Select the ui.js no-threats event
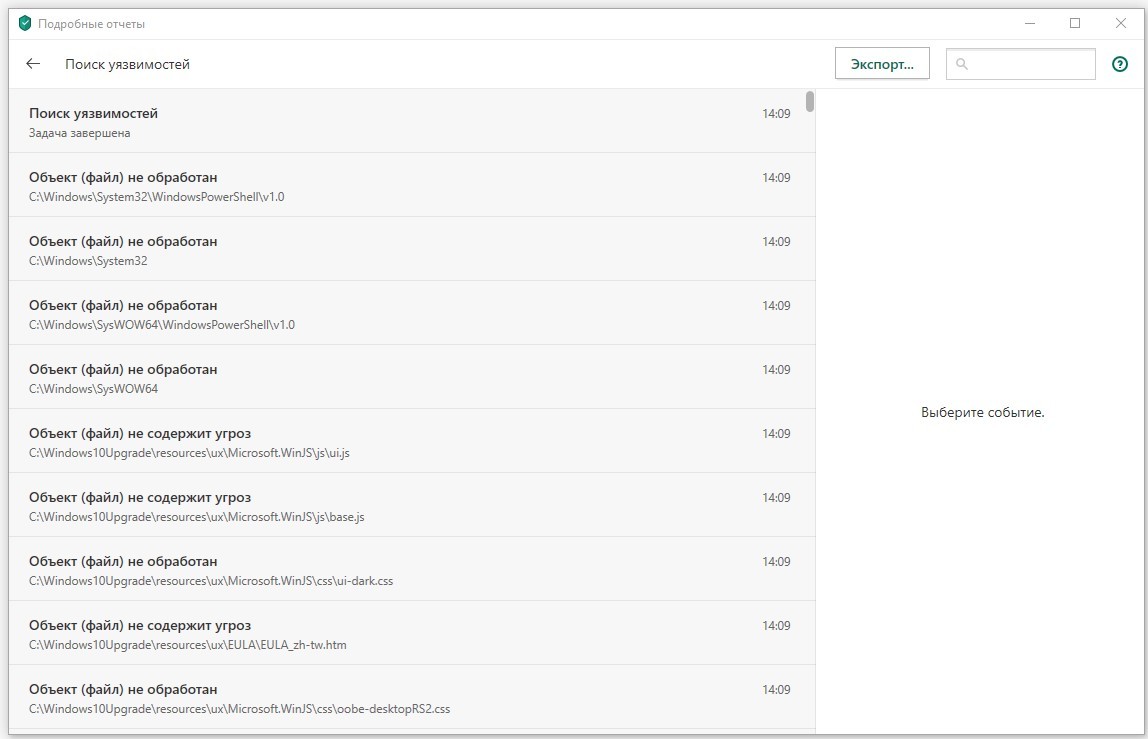 click(x=410, y=442)
